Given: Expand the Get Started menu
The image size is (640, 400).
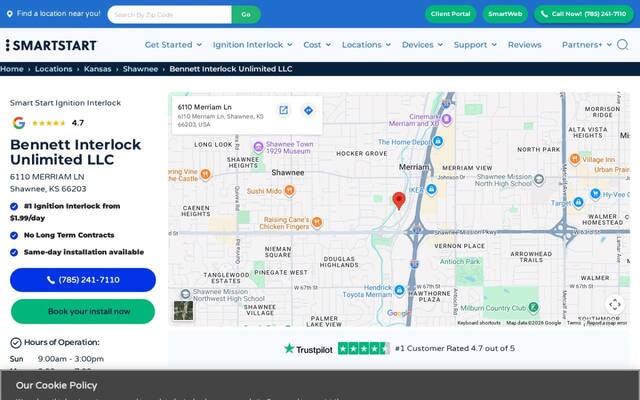Looking at the screenshot, I should click(x=173, y=44).
